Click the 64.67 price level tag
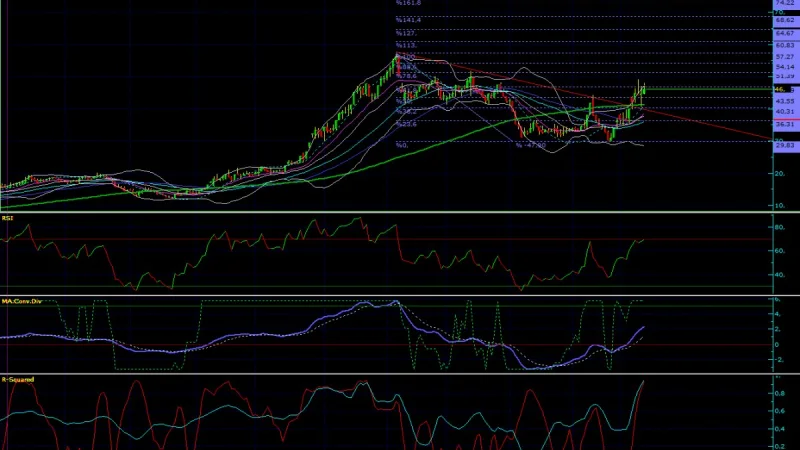The image size is (800, 450). coord(787,33)
